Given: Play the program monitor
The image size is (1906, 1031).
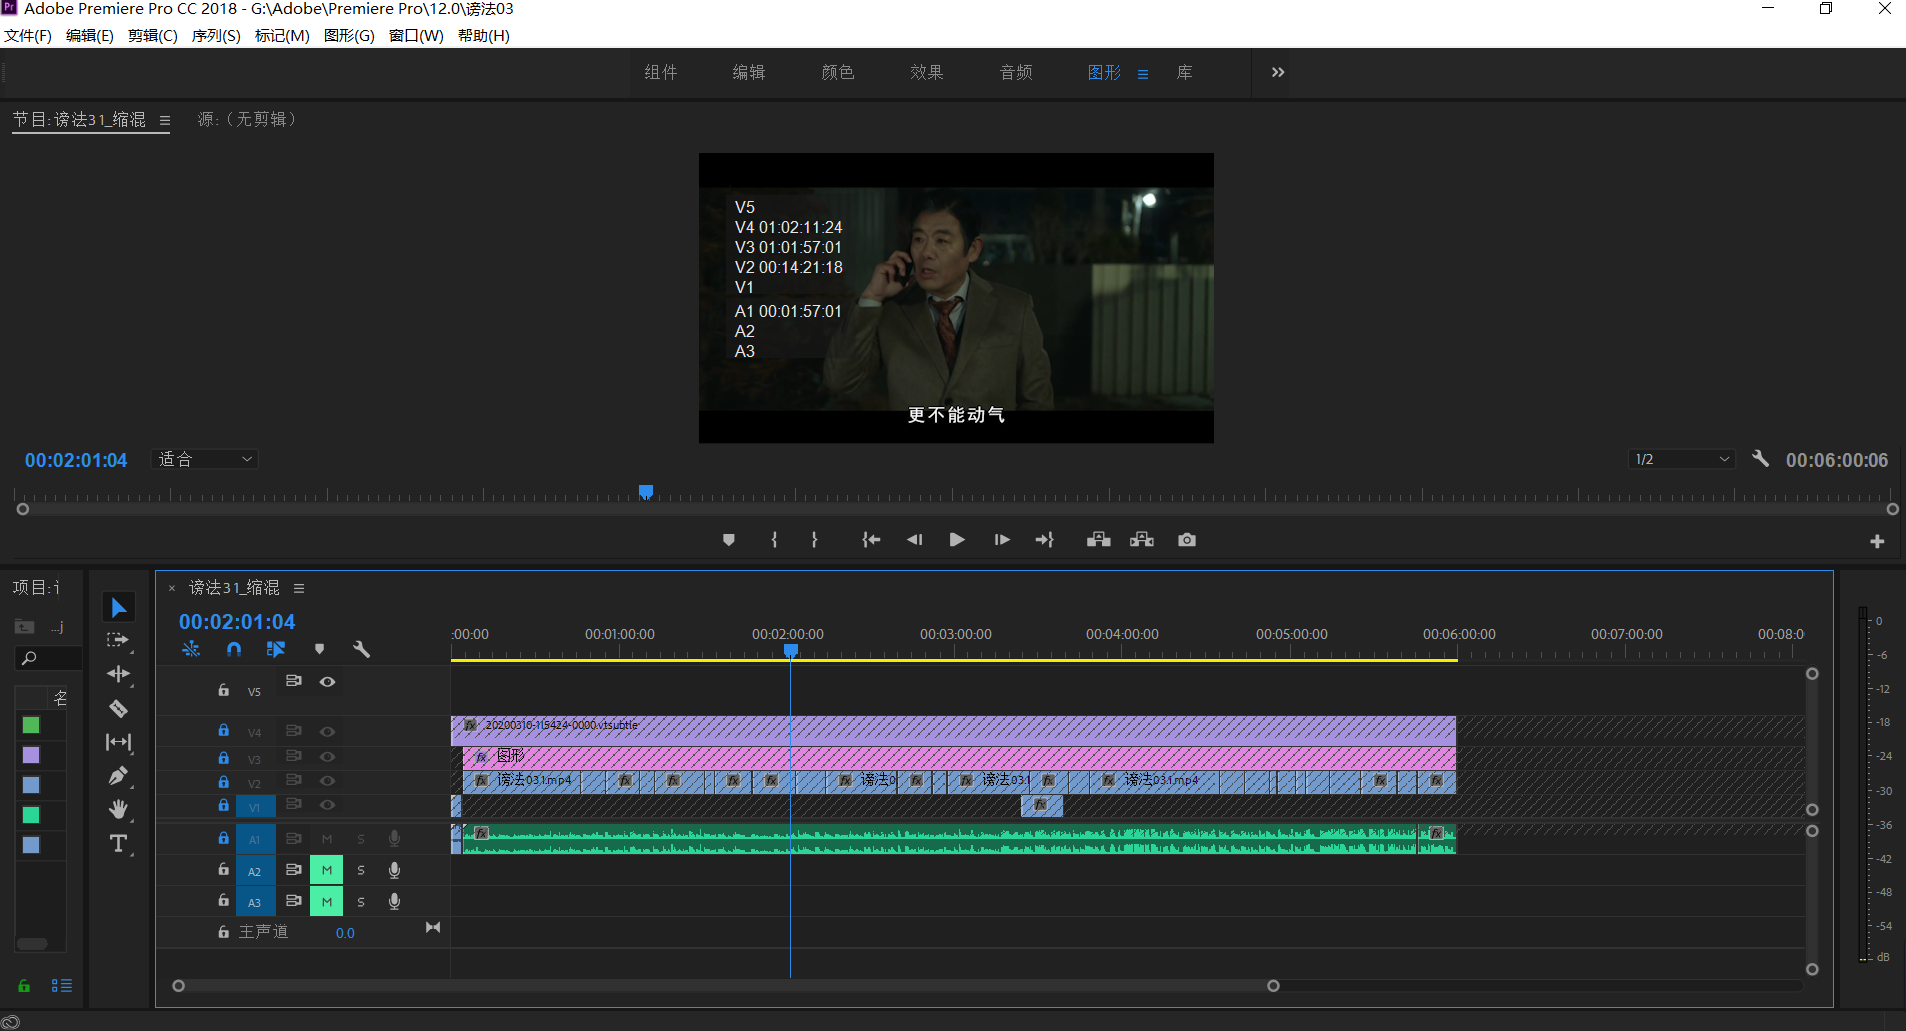Looking at the screenshot, I should 957,540.
